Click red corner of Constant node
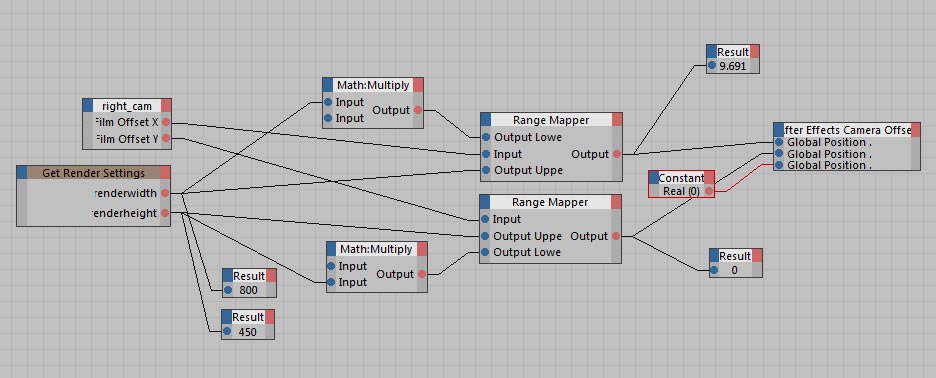Screen dimensions: 936x378 [709, 177]
